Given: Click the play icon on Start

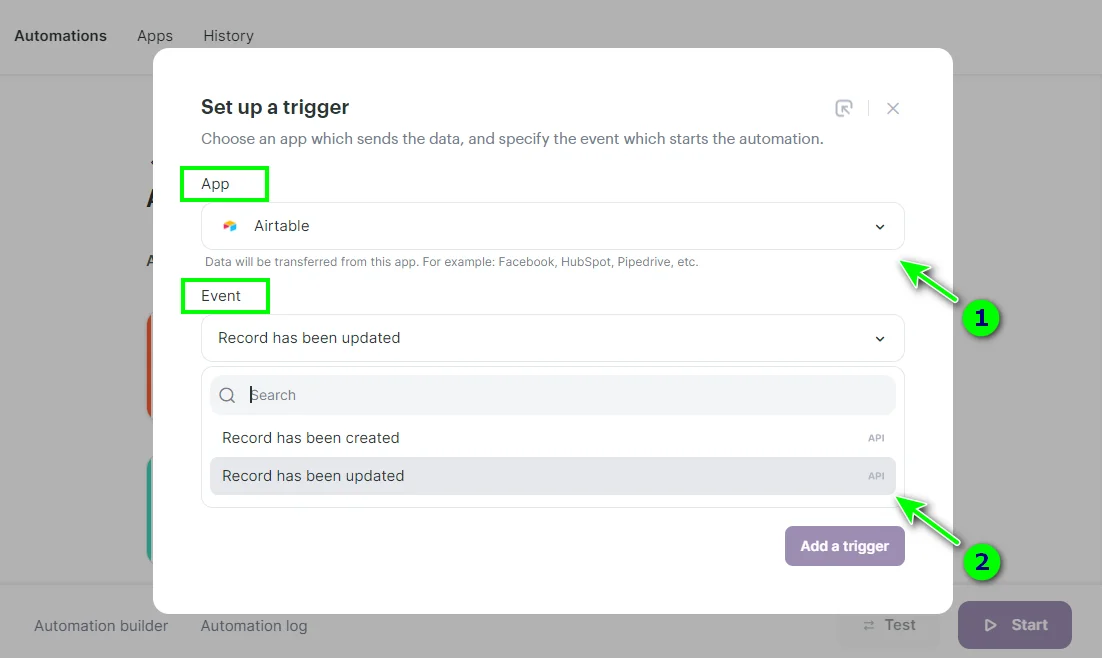Looking at the screenshot, I should click(991, 625).
